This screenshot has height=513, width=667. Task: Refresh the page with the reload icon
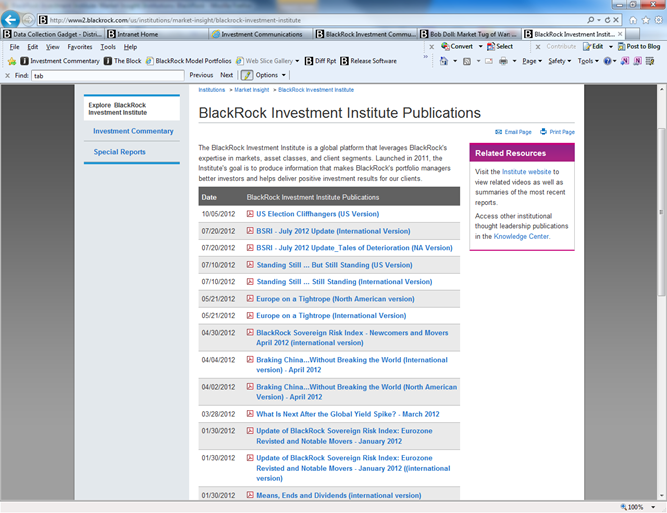(x=607, y=20)
